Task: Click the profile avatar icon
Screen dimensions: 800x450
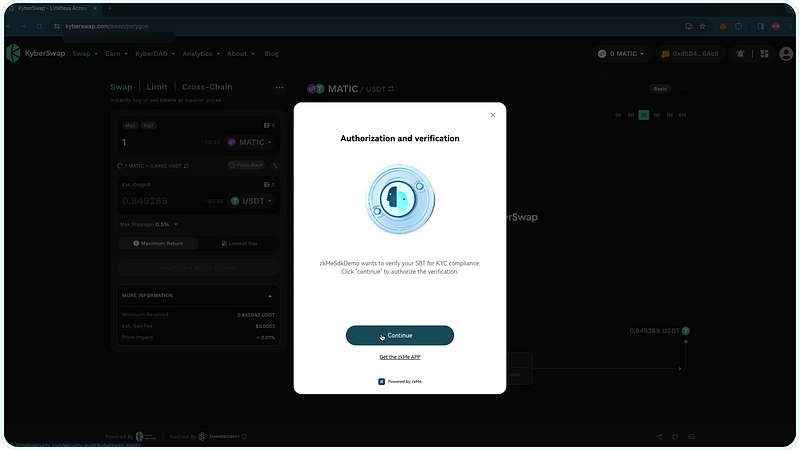Action: point(786,54)
